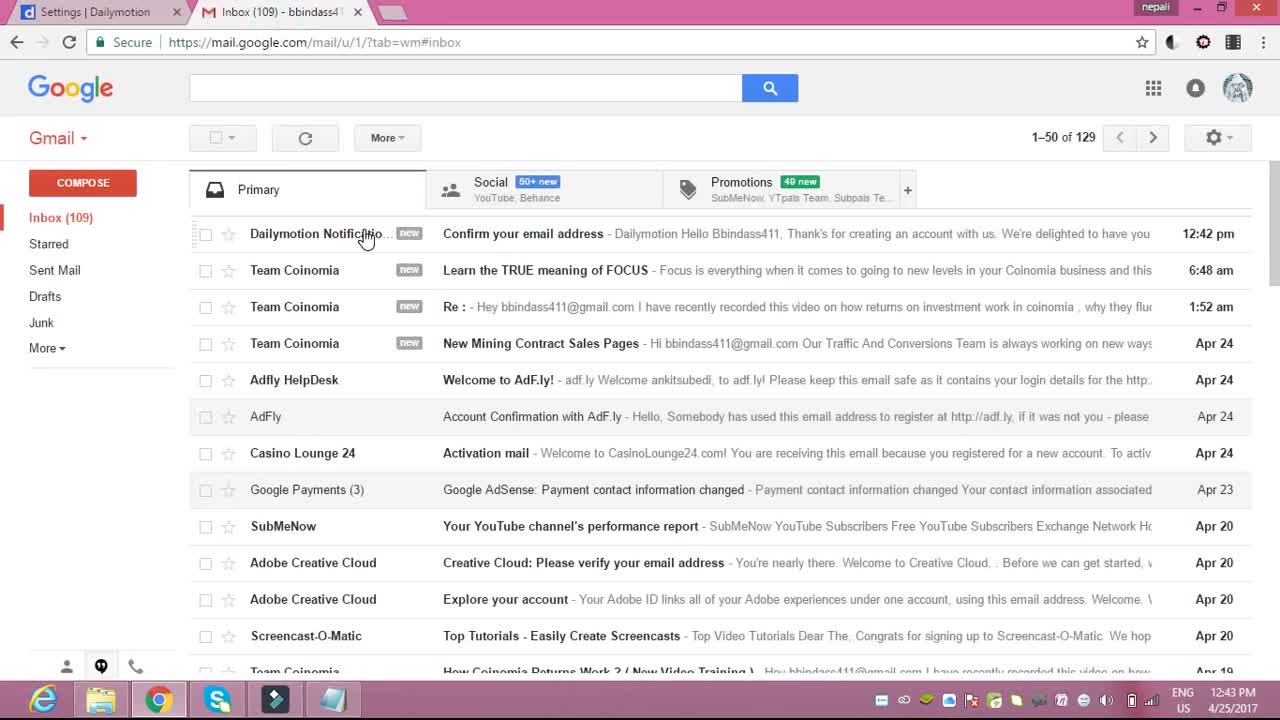Star the Screencast-O-Matic email
The width and height of the screenshot is (1280, 720).
[x=228, y=636]
